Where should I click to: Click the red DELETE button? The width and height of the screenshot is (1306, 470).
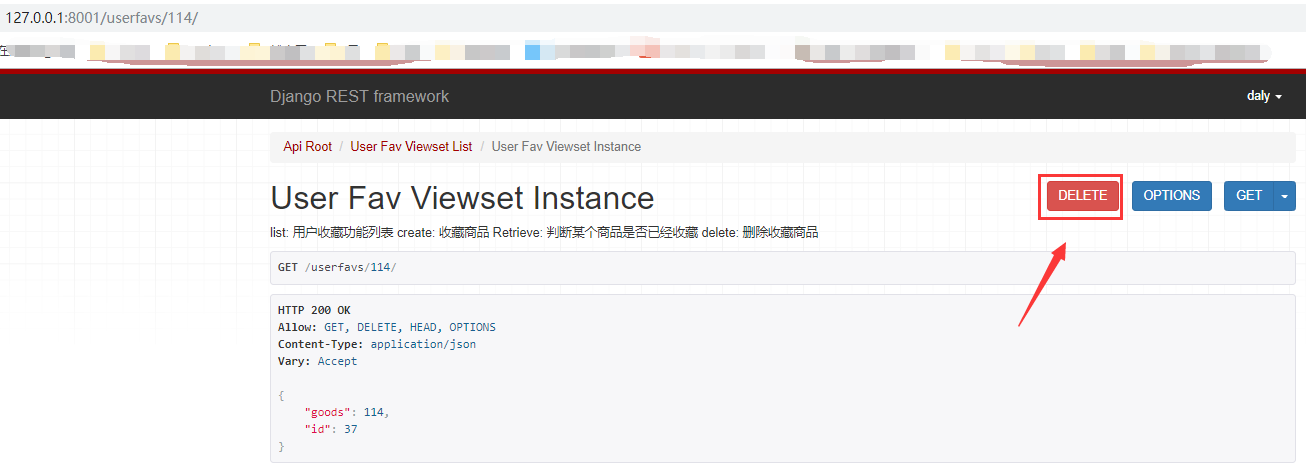click(x=1083, y=196)
